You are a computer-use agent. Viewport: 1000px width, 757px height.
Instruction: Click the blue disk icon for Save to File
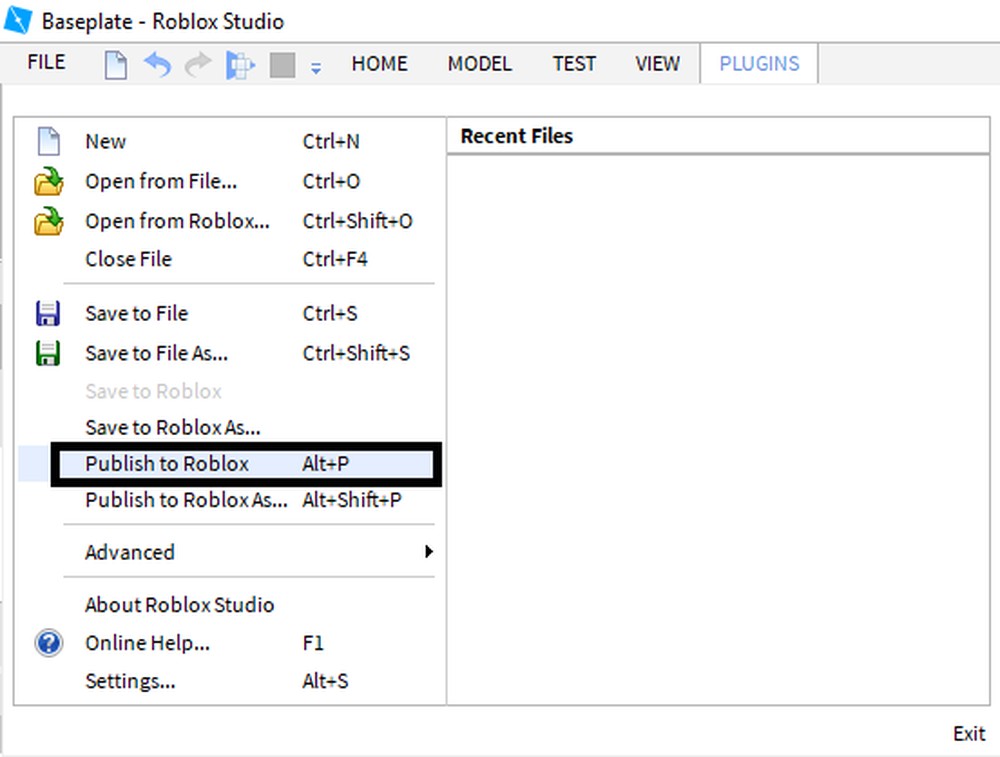pos(47,313)
